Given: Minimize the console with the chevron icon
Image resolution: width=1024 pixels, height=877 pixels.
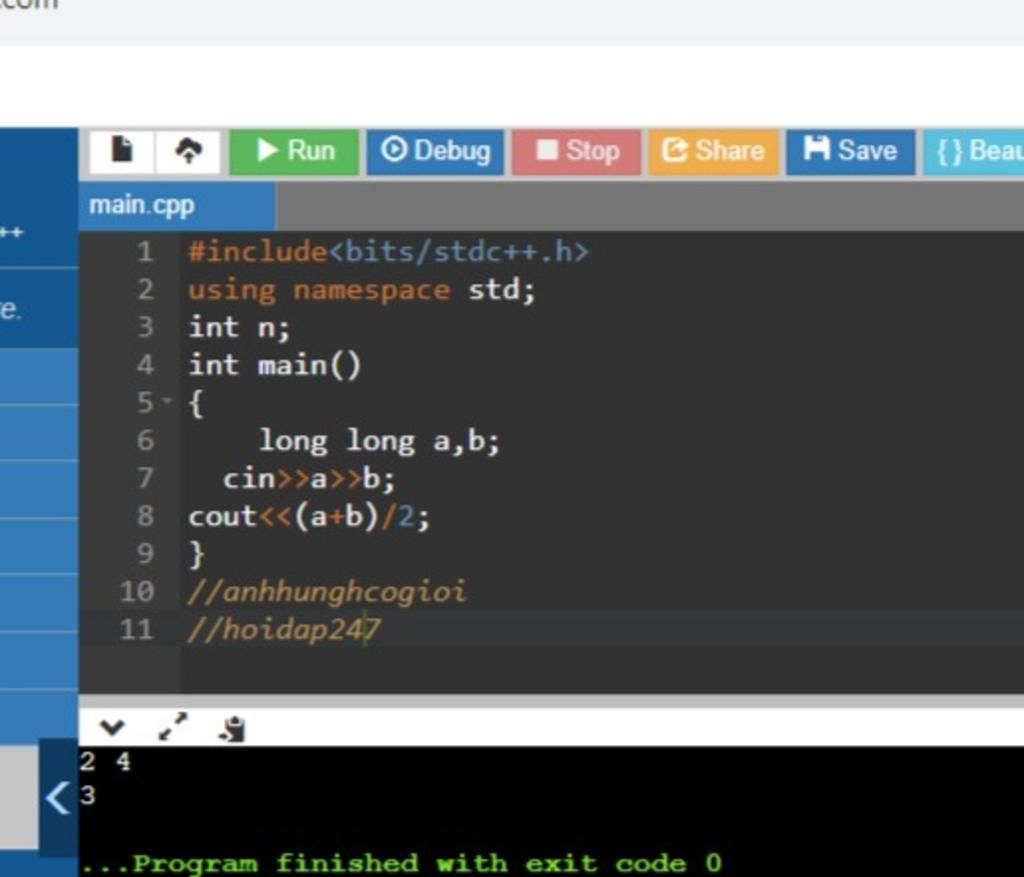Looking at the screenshot, I should (x=112, y=727).
